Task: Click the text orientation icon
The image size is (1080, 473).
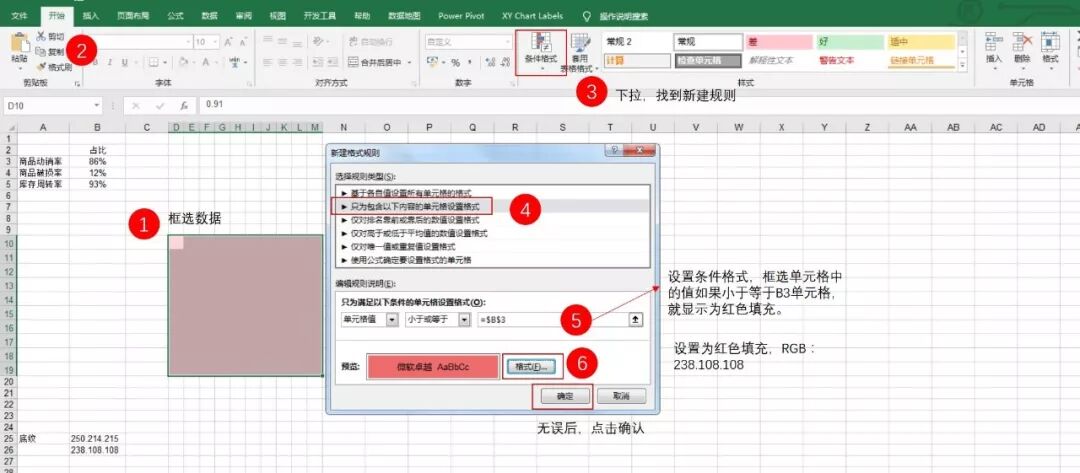Action: tap(318, 42)
